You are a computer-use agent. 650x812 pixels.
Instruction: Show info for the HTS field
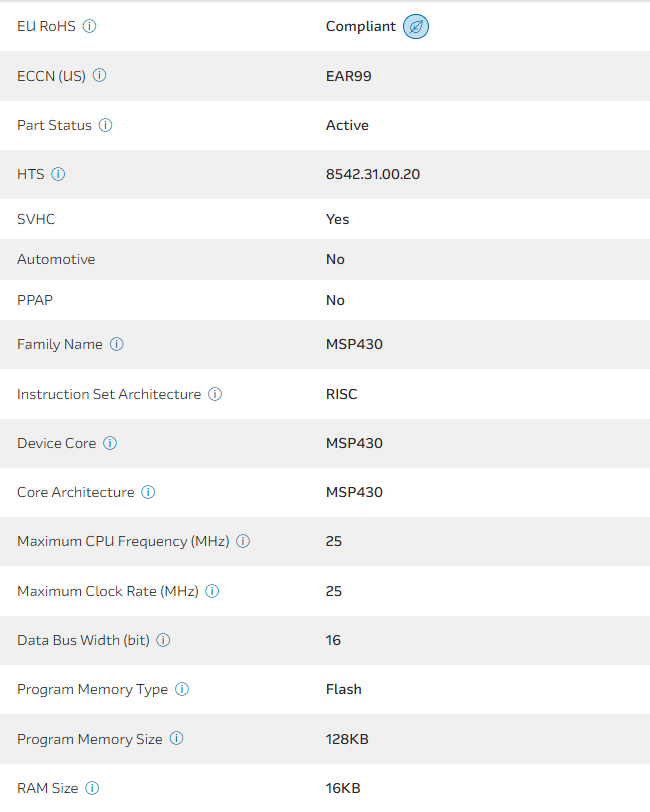[x=58, y=174]
